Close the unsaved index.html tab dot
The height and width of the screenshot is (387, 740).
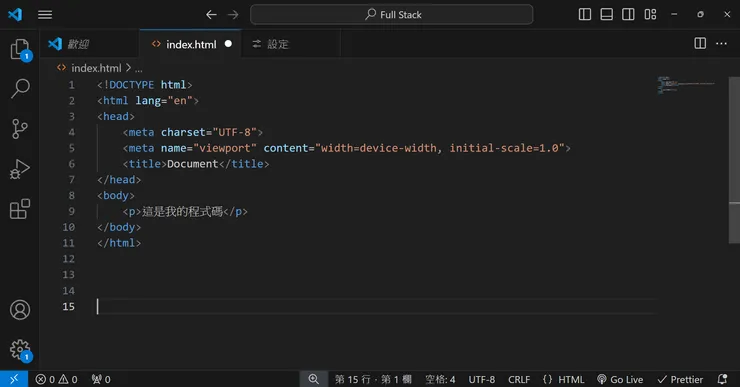click(x=228, y=44)
